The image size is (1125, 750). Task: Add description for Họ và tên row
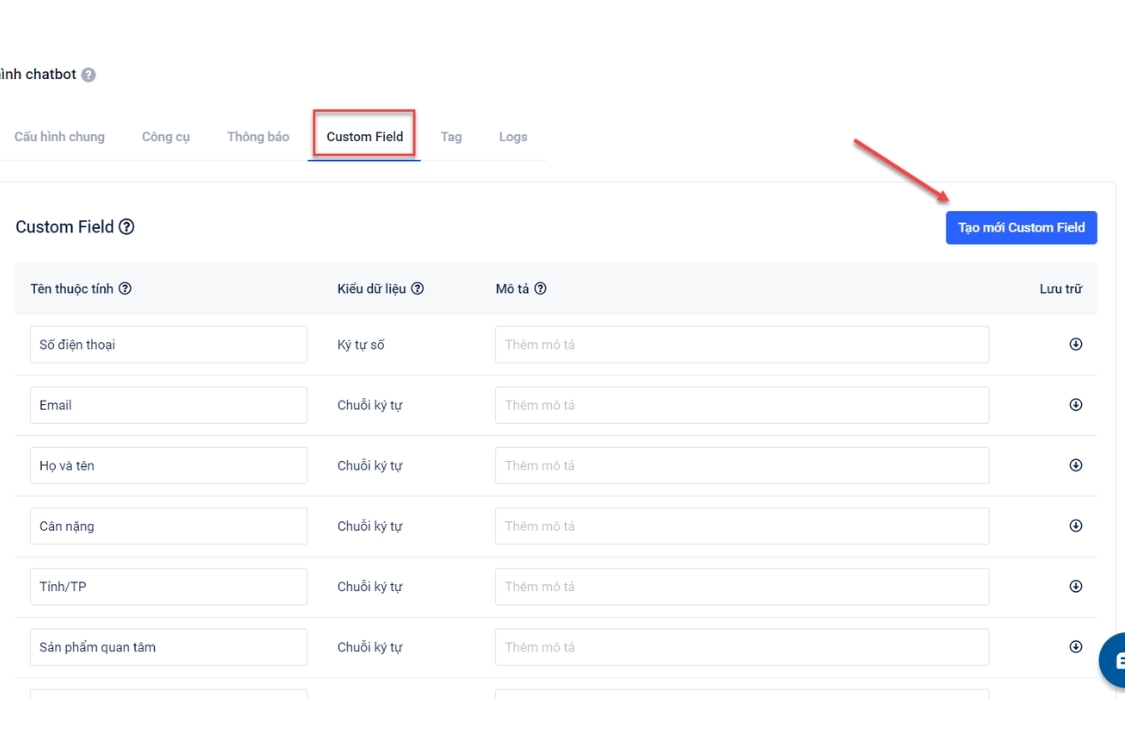[x=742, y=465]
